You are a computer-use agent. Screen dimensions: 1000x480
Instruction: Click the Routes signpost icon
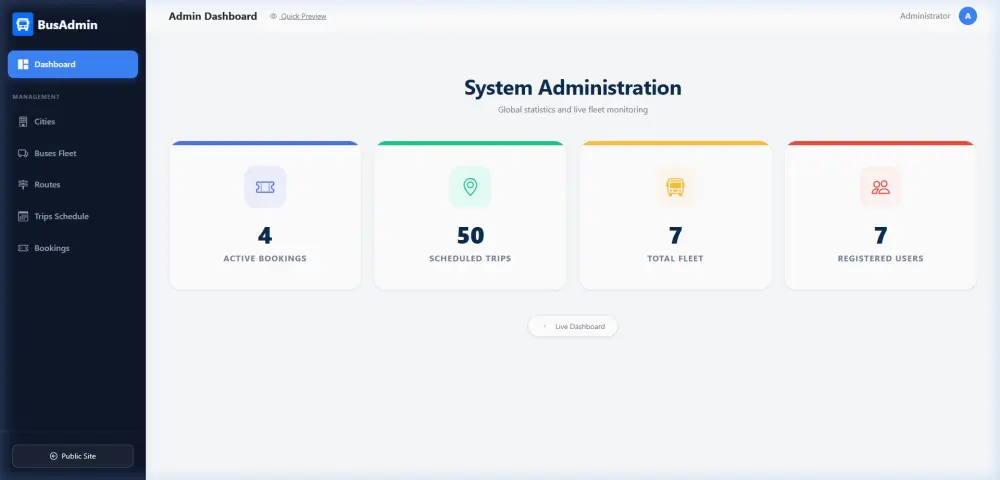click(23, 184)
